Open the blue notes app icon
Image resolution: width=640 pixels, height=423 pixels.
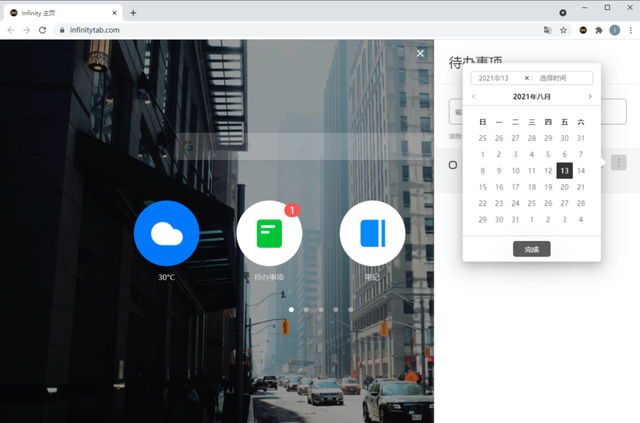[x=373, y=233]
